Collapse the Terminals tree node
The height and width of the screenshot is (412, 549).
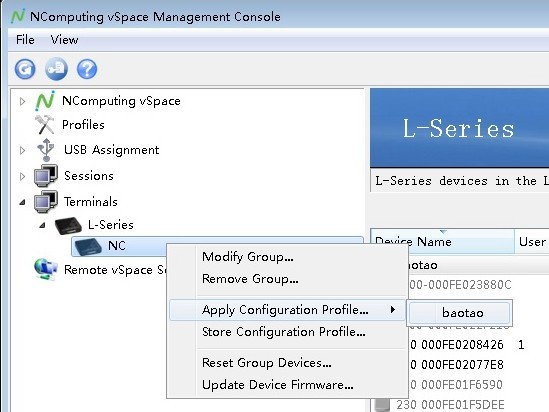tap(22, 202)
